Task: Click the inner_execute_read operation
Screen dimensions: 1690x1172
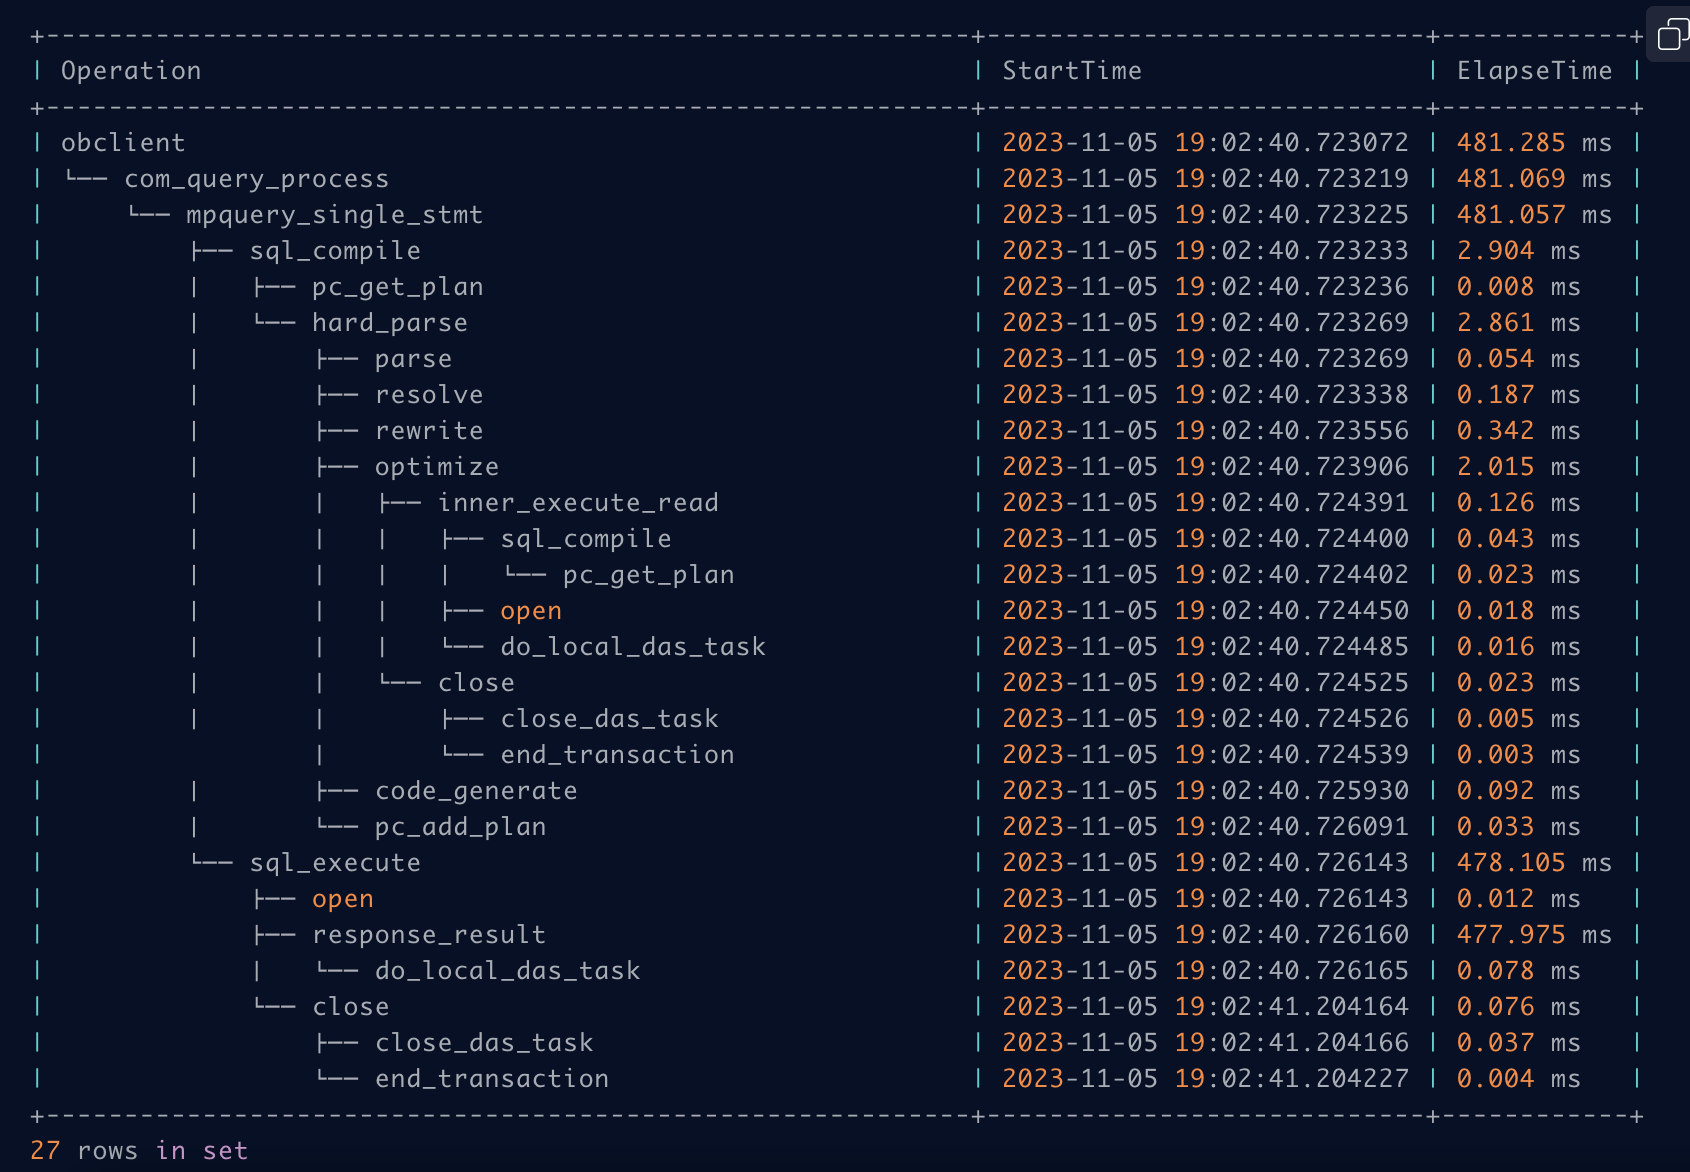Action: pyautogui.click(x=578, y=503)
